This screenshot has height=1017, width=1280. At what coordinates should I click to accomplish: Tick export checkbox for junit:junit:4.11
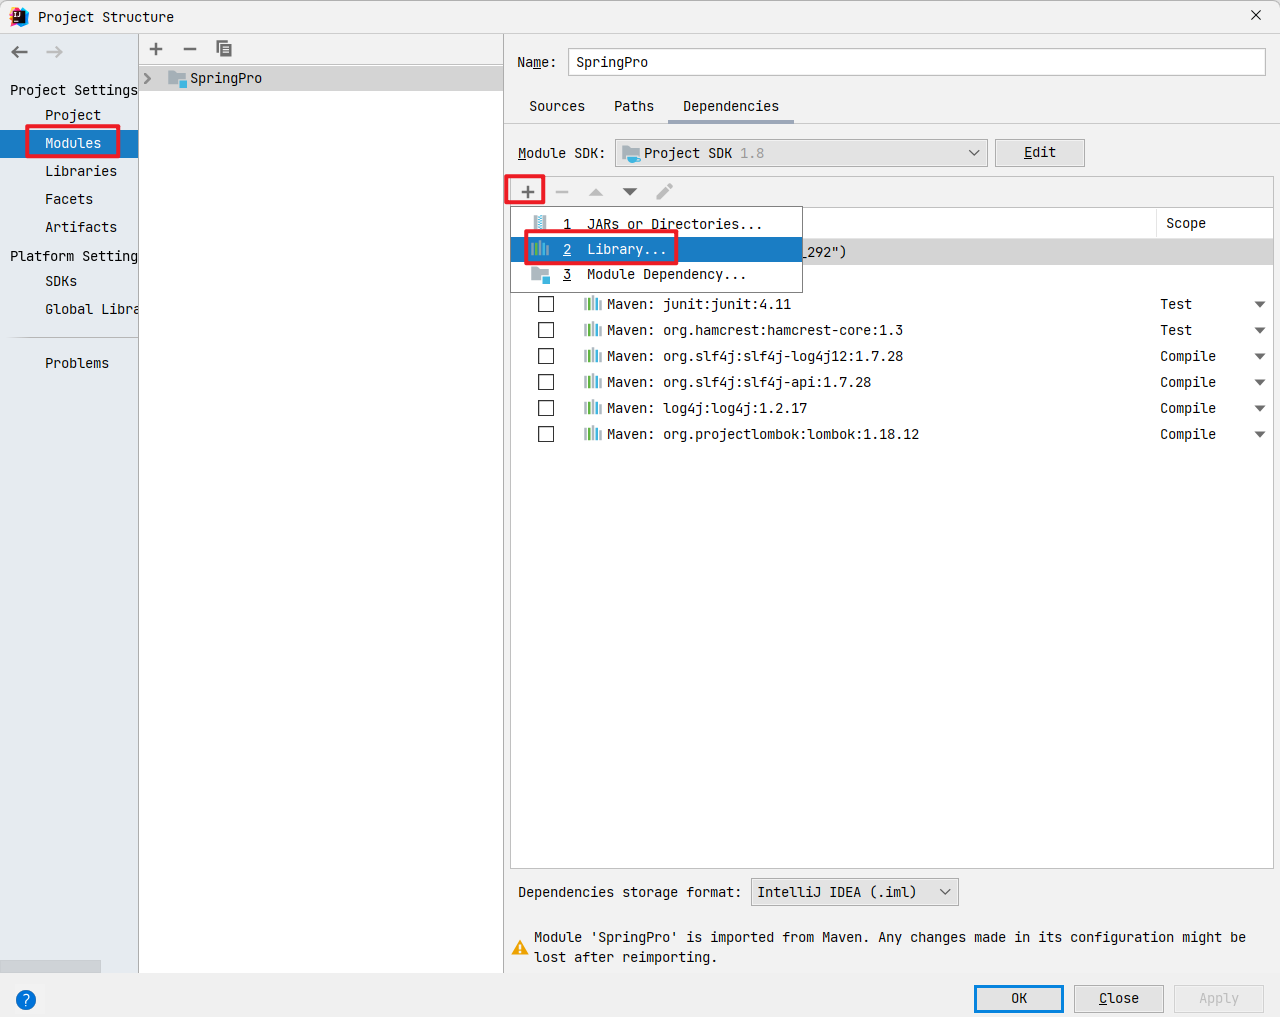point(546,304)
